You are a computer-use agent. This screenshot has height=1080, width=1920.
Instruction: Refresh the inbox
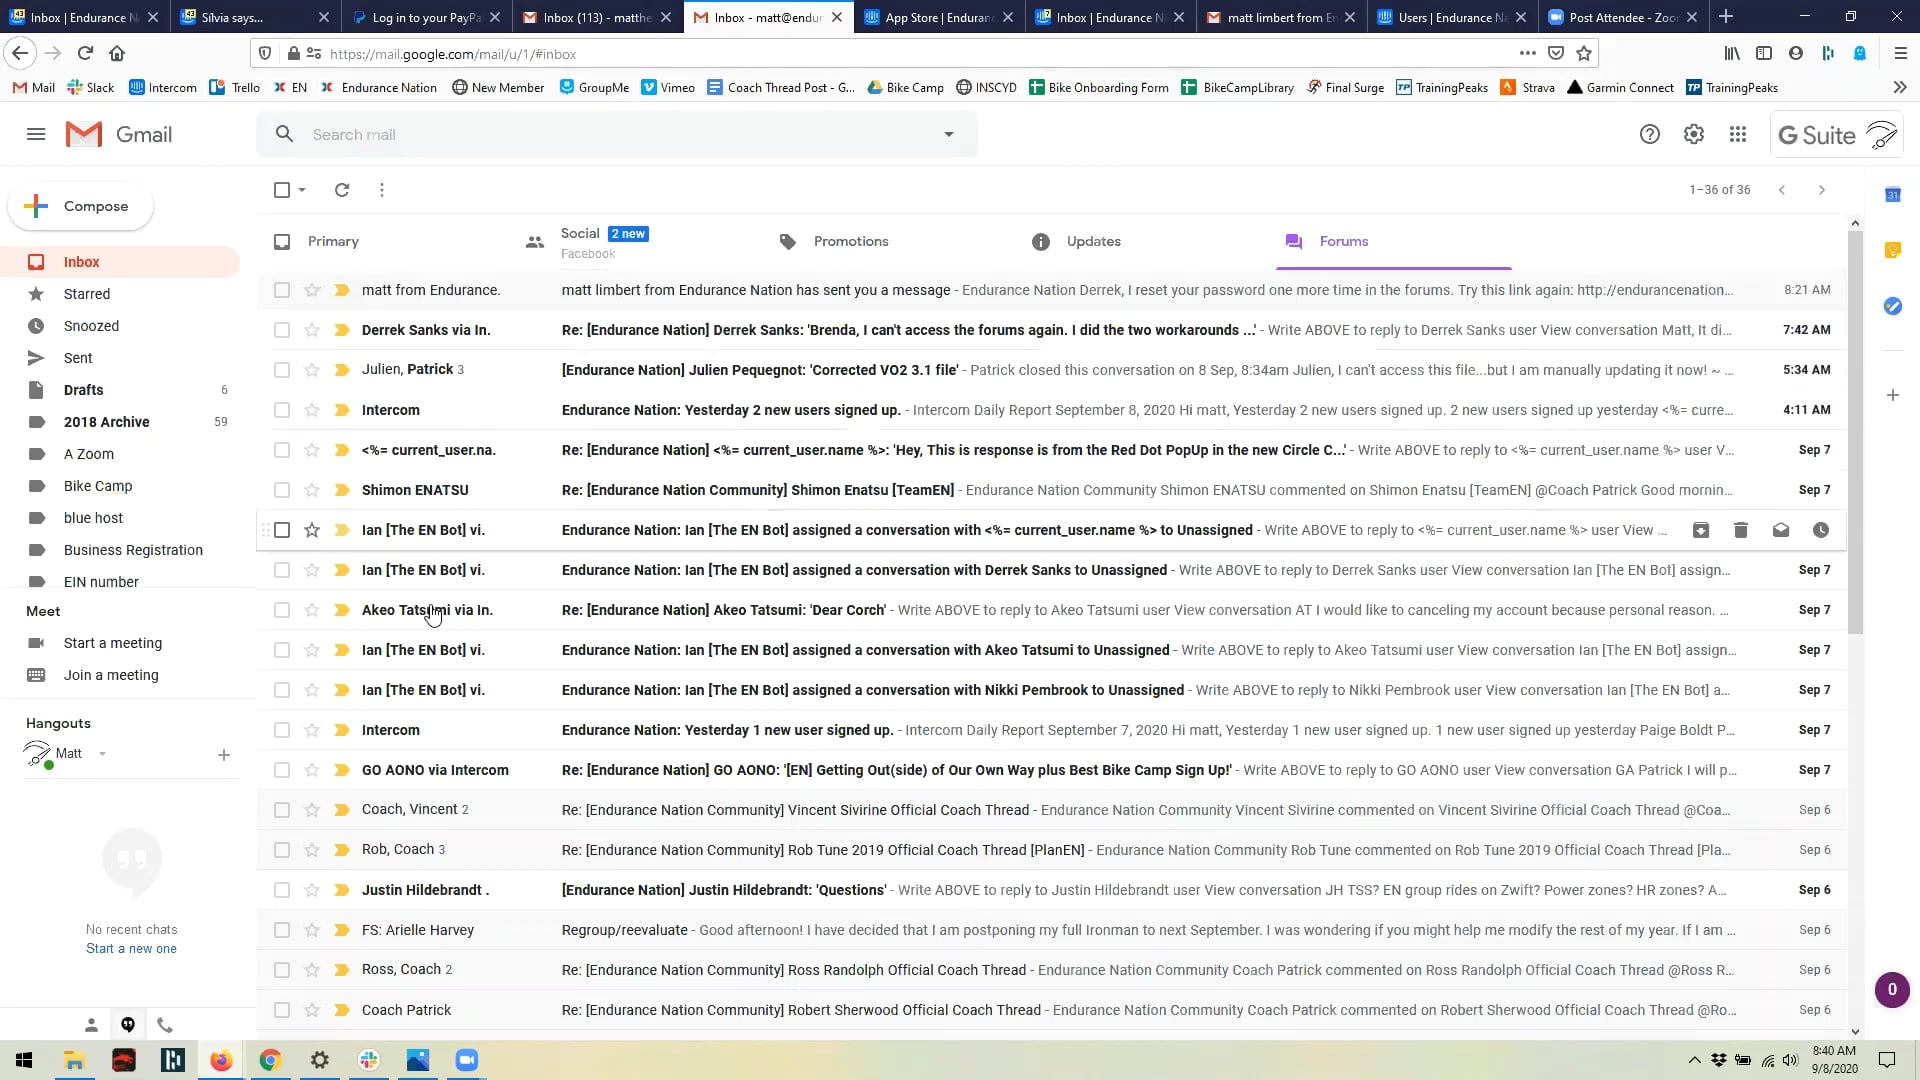coord(342,189)
